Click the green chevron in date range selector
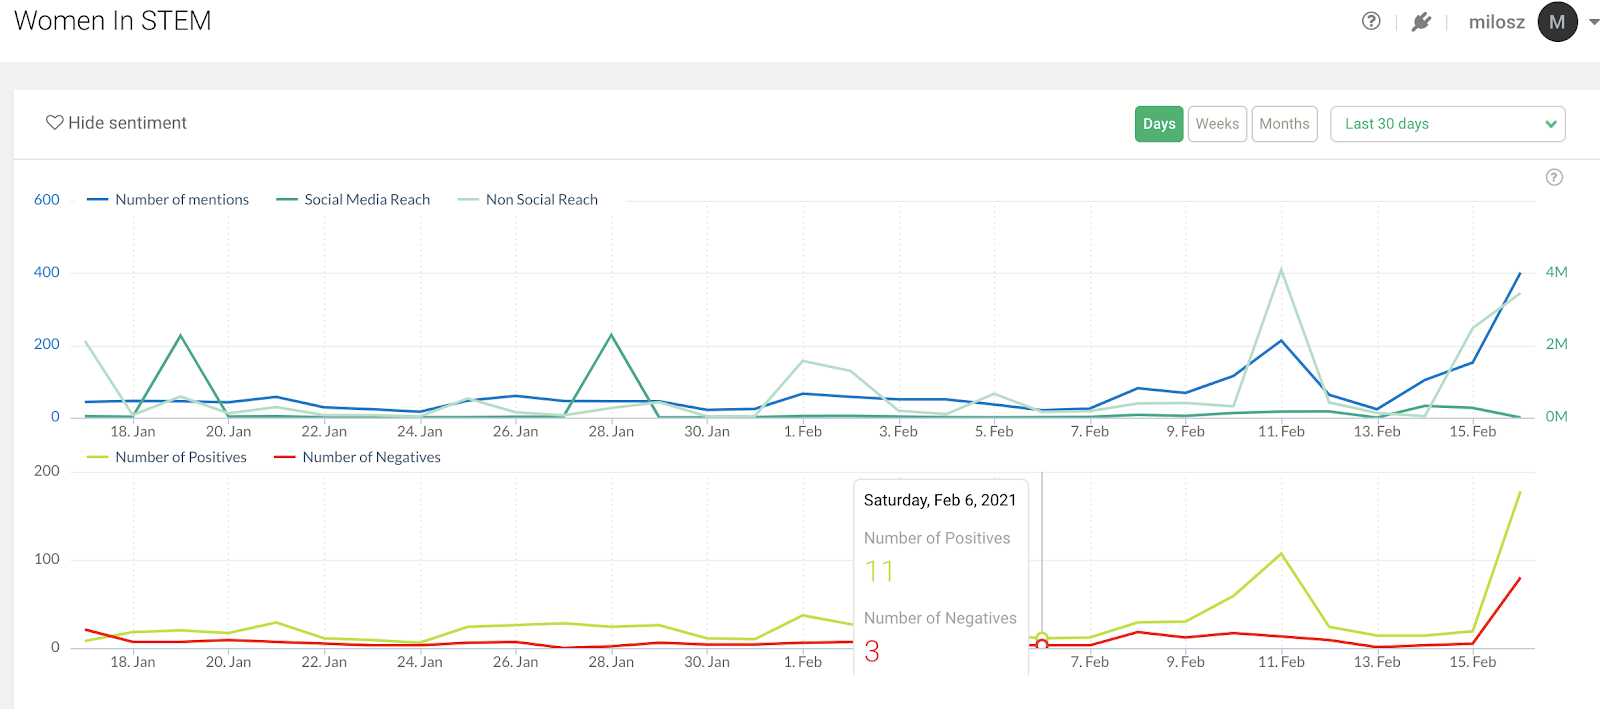1600x709 pixels. tap(1550, 124)
